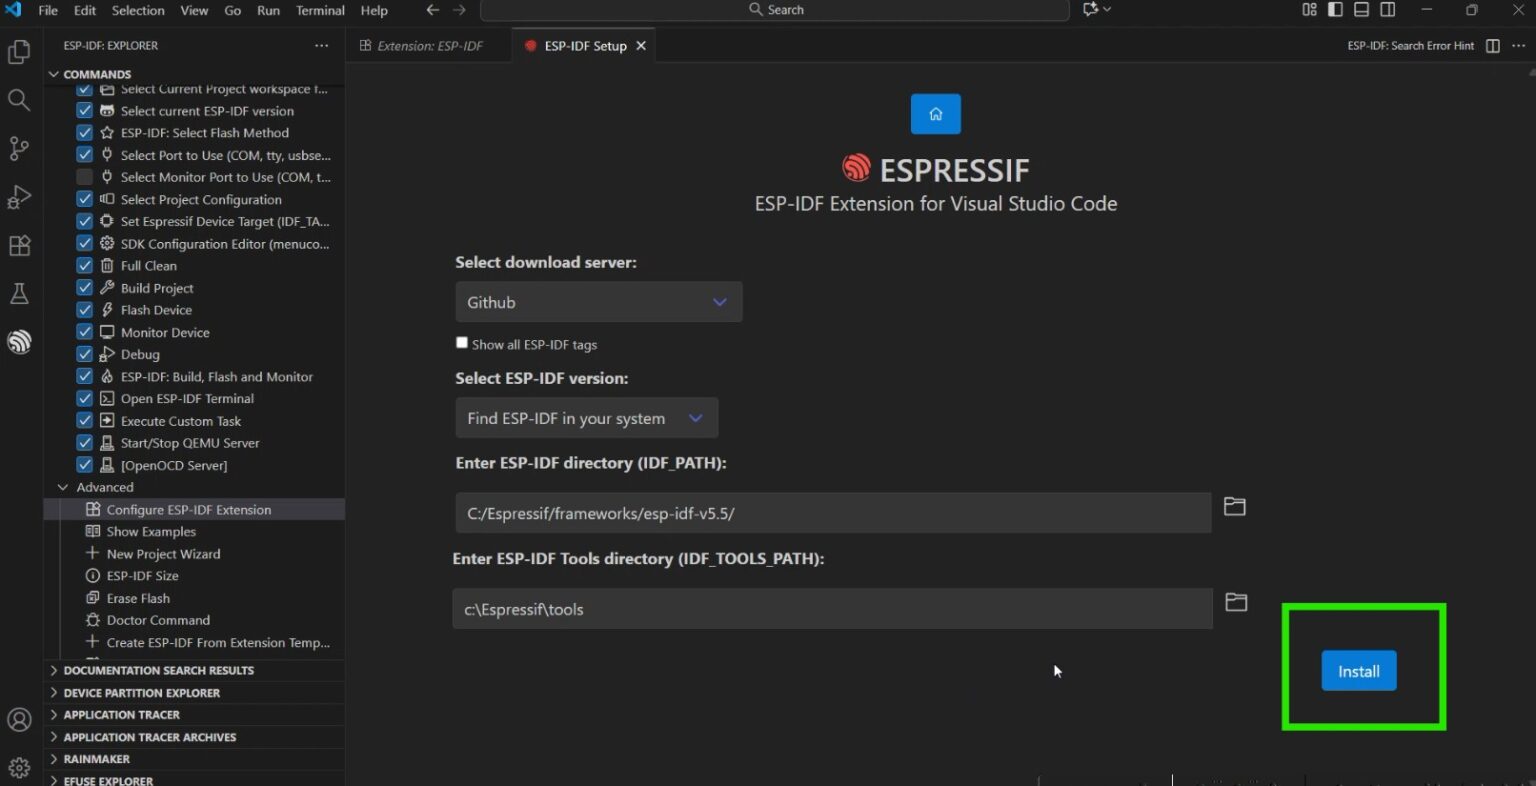
Task: Click the IDF_TOOLS_PATH input field
Action: coord(833,609)
